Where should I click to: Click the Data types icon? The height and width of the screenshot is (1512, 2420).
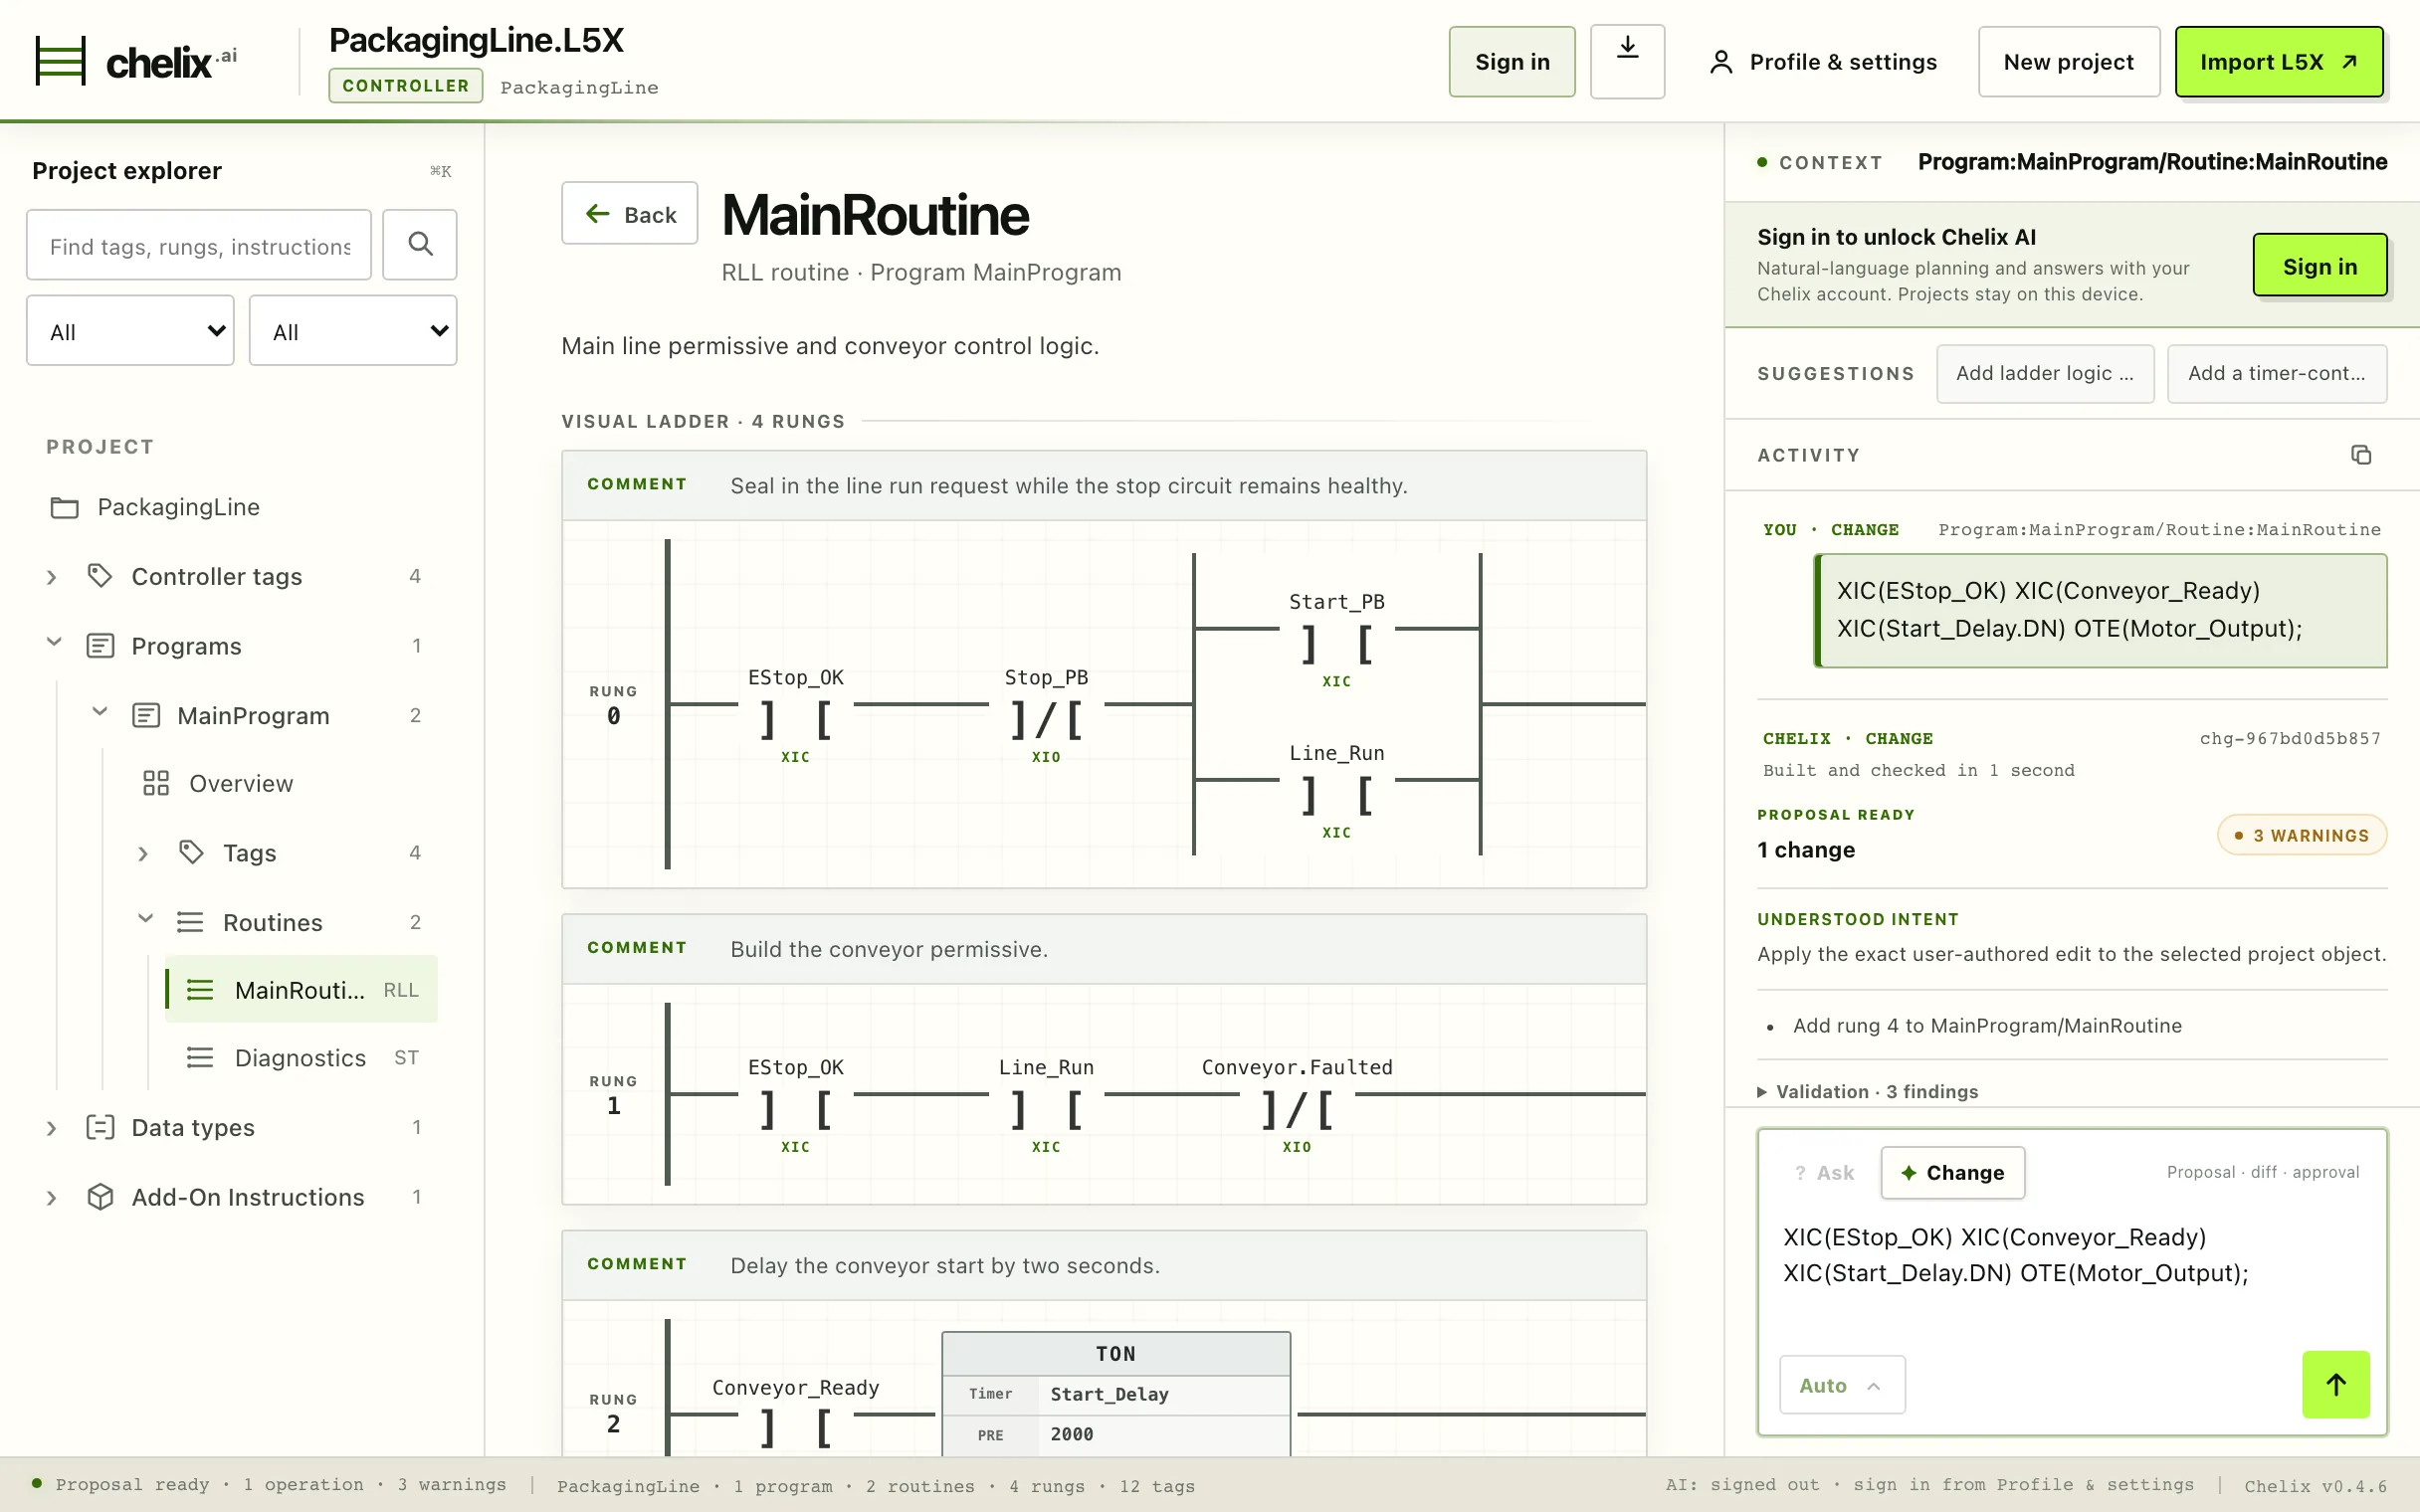point(100,1127)
